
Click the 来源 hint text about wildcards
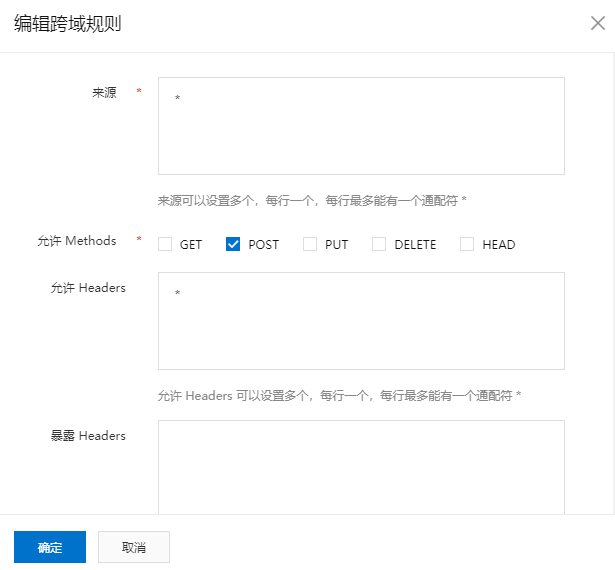tap(312, 201)
